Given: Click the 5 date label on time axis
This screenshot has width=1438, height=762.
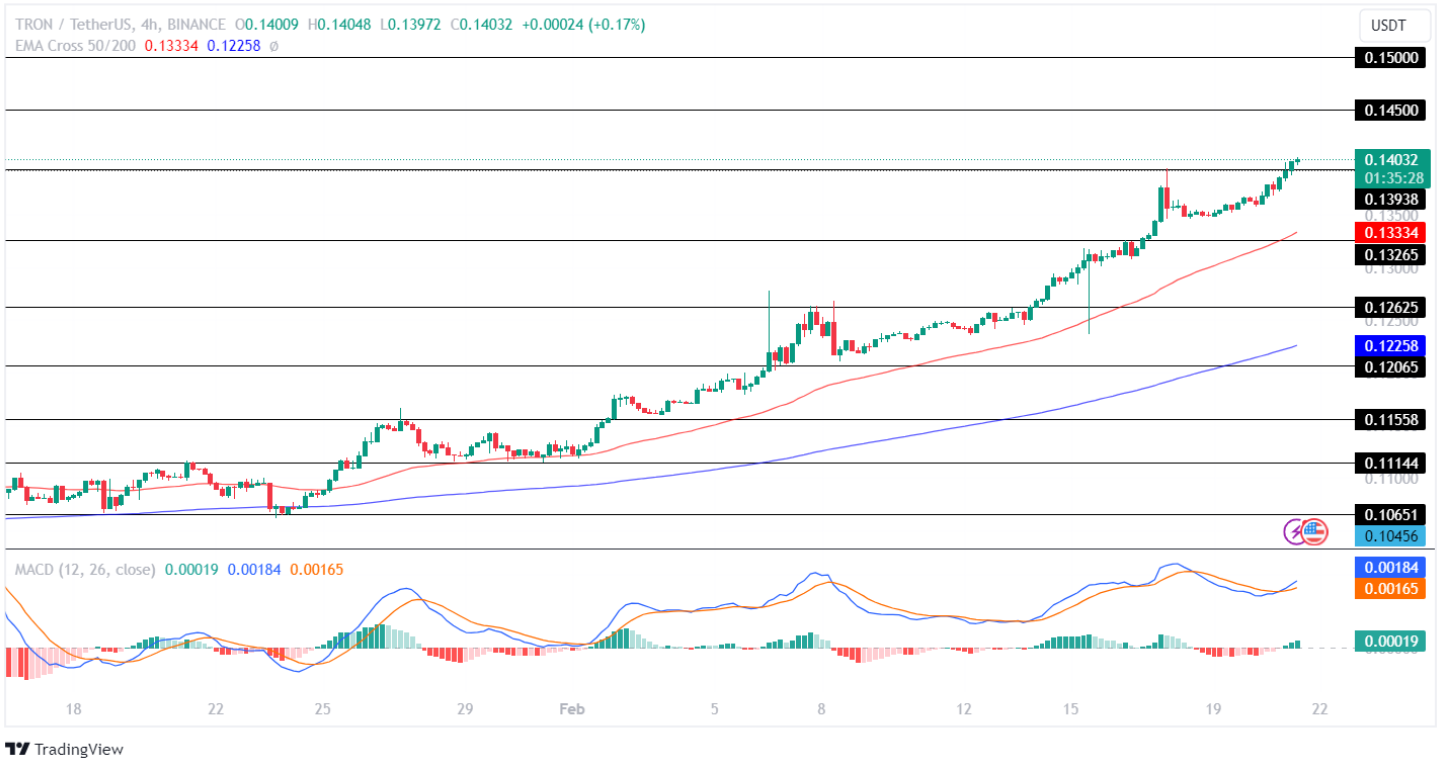Looking at the screenshot, I should point(715,709).
